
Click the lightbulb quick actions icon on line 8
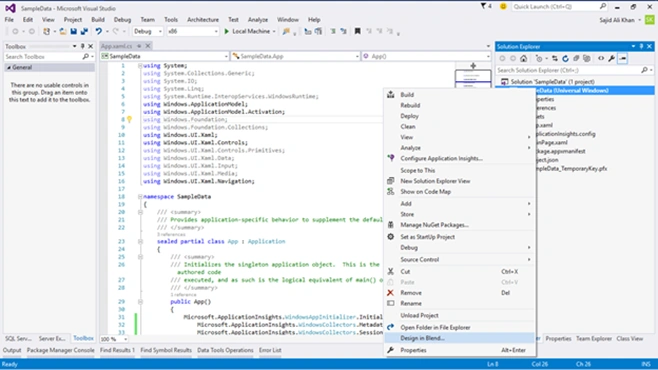(x=129, y=120)
